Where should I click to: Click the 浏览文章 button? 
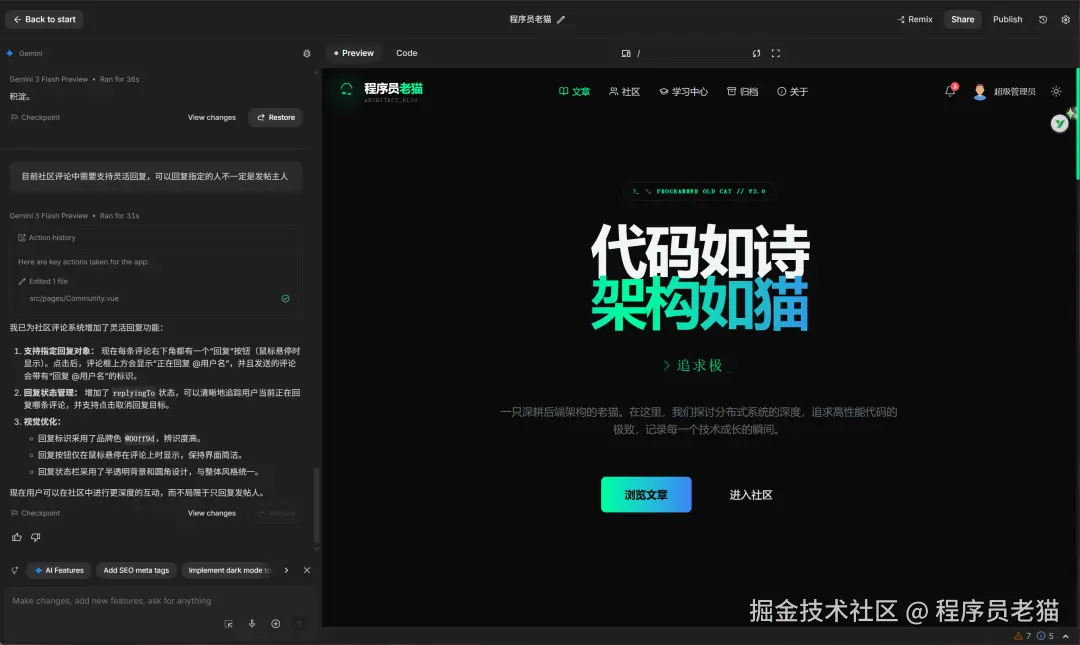tap(645, 494)
